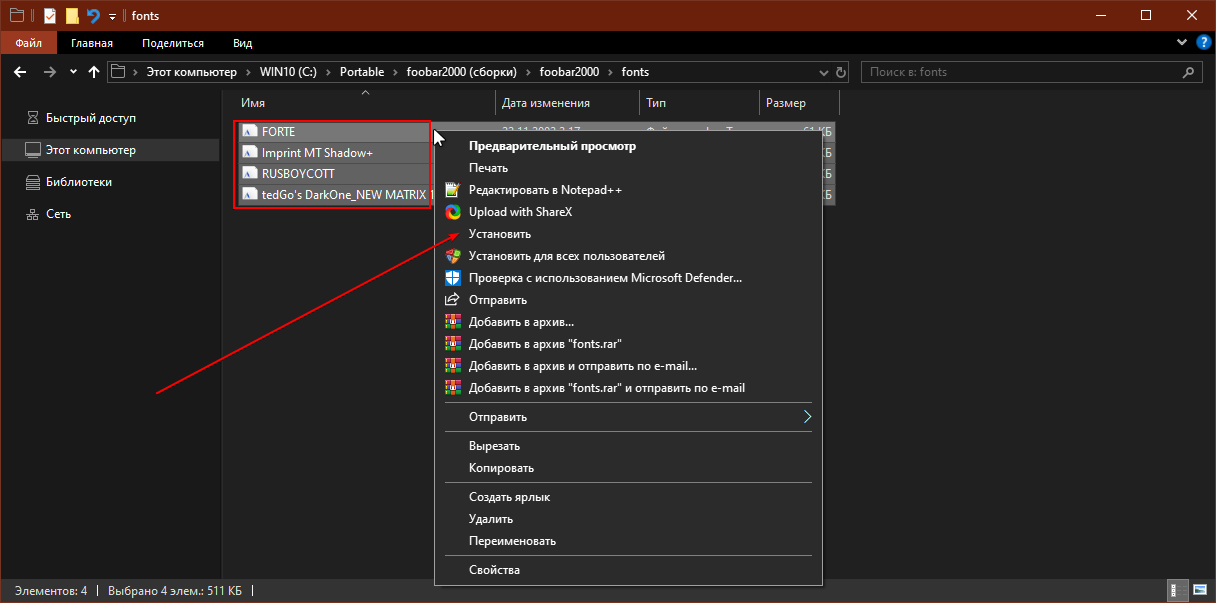Click "Этот компьютер" in navigation pane

pos(90,150)
